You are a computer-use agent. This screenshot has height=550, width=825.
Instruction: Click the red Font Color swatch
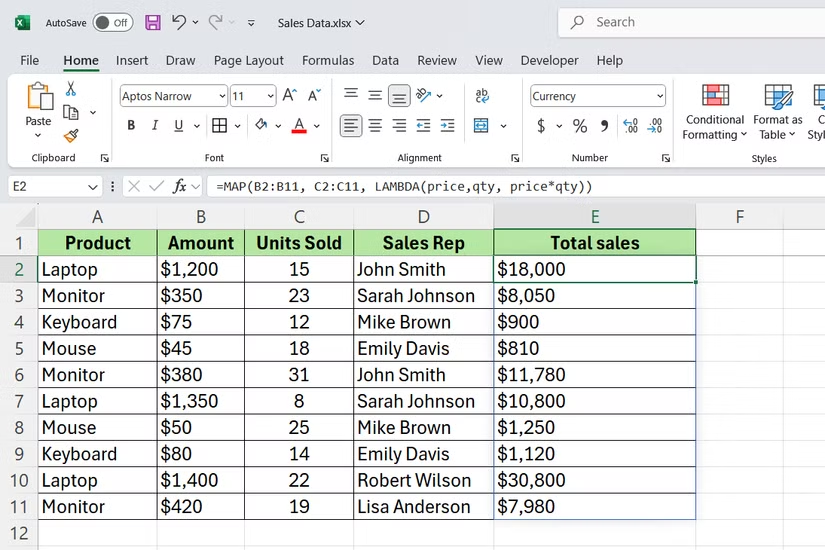[298, 126]
